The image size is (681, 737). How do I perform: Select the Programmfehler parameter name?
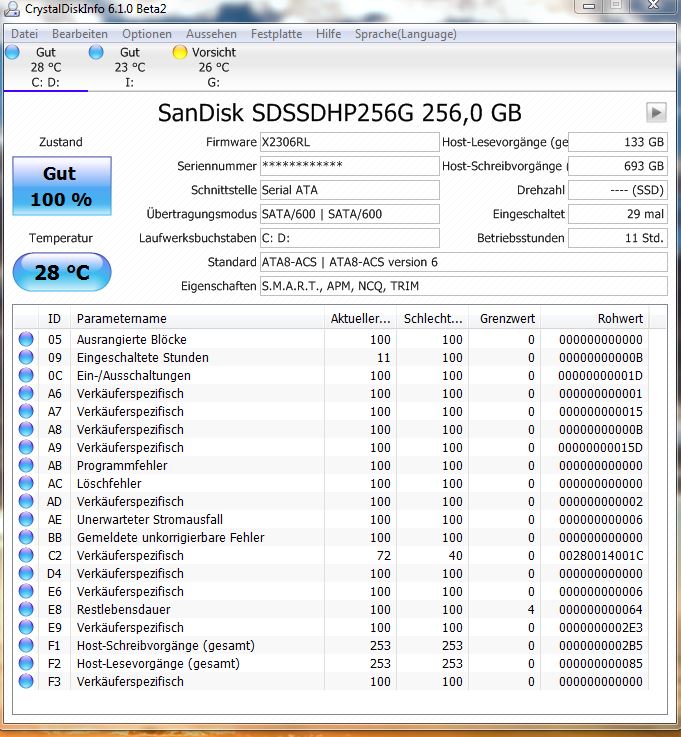click(122, 466)
